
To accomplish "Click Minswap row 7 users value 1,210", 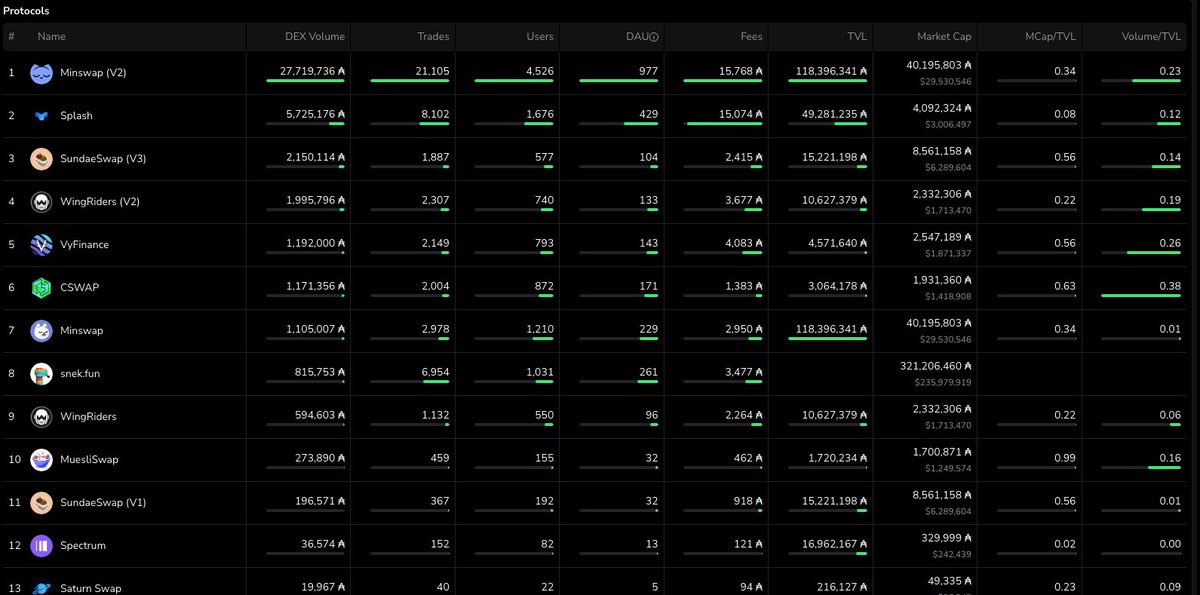I will pos(540,328).
